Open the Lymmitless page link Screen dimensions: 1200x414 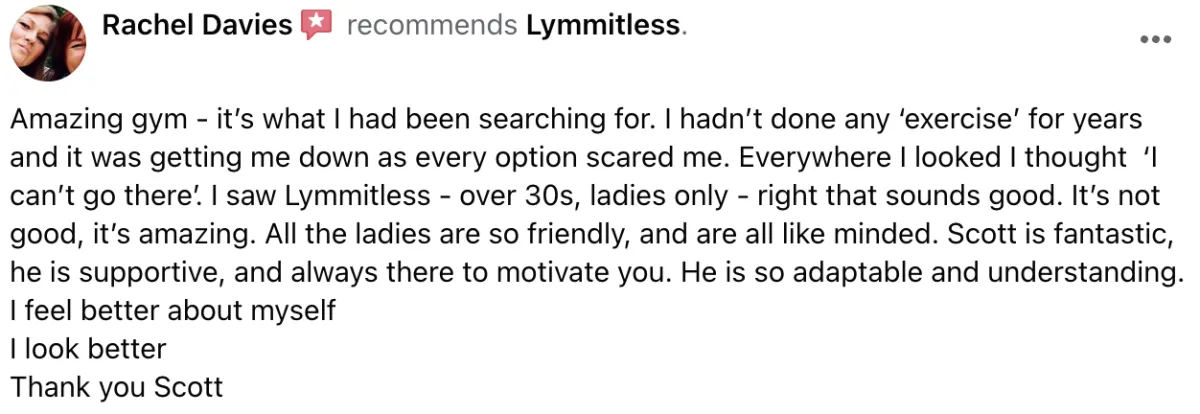(x=602, y=25)
